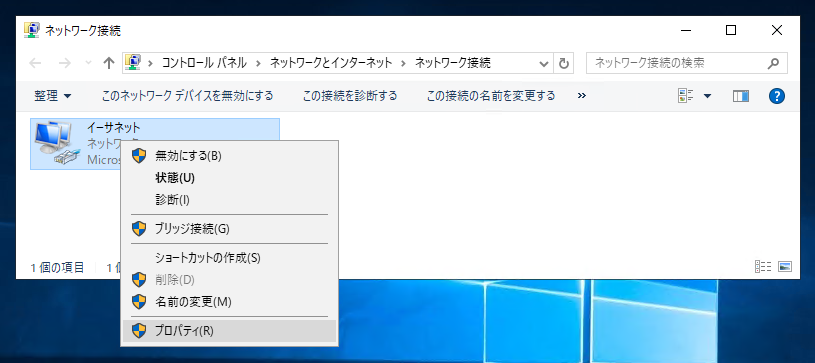Maximize the ネットワーク接続 window

point(731,30)
